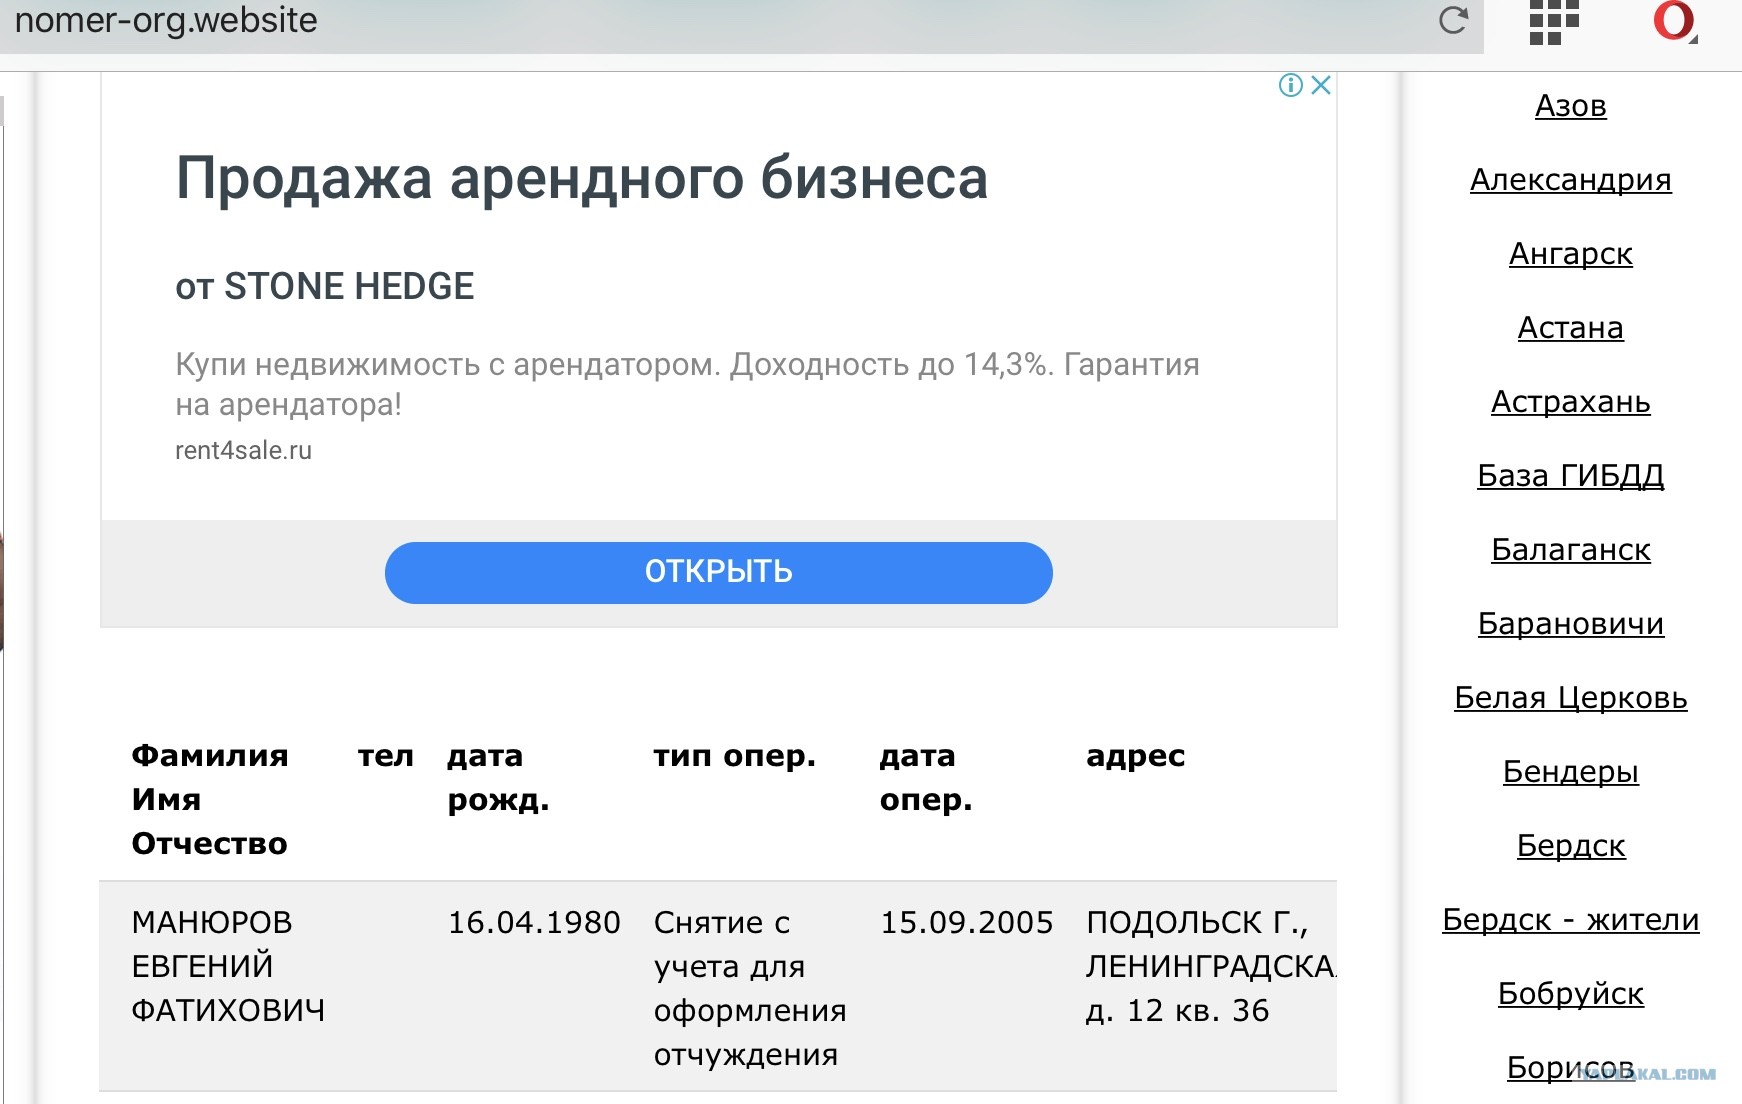Open the База ГИБДД link
This screenshot has width=1742, height=1104.
[1570, 475]
